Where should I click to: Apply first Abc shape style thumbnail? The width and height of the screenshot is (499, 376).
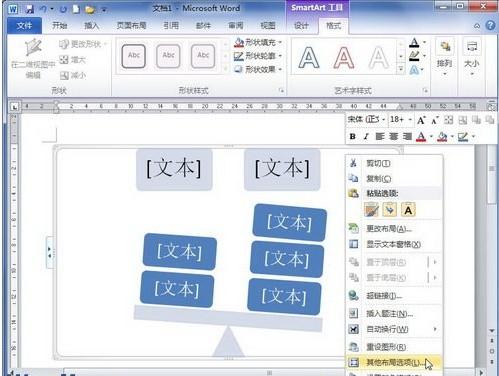tap(134, 56)
